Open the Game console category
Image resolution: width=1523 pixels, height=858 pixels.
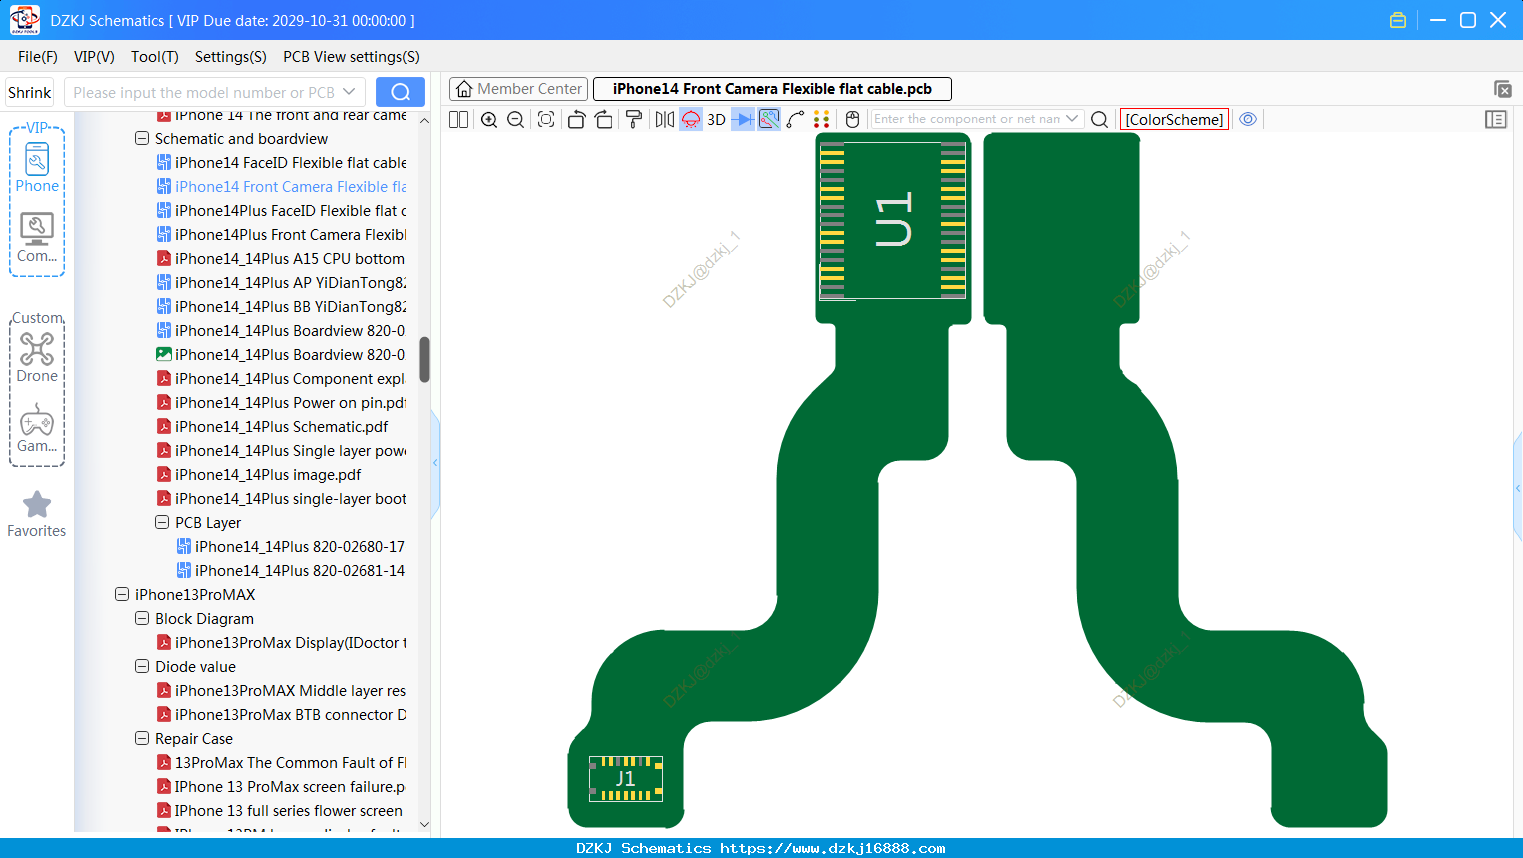click(37, 428)
